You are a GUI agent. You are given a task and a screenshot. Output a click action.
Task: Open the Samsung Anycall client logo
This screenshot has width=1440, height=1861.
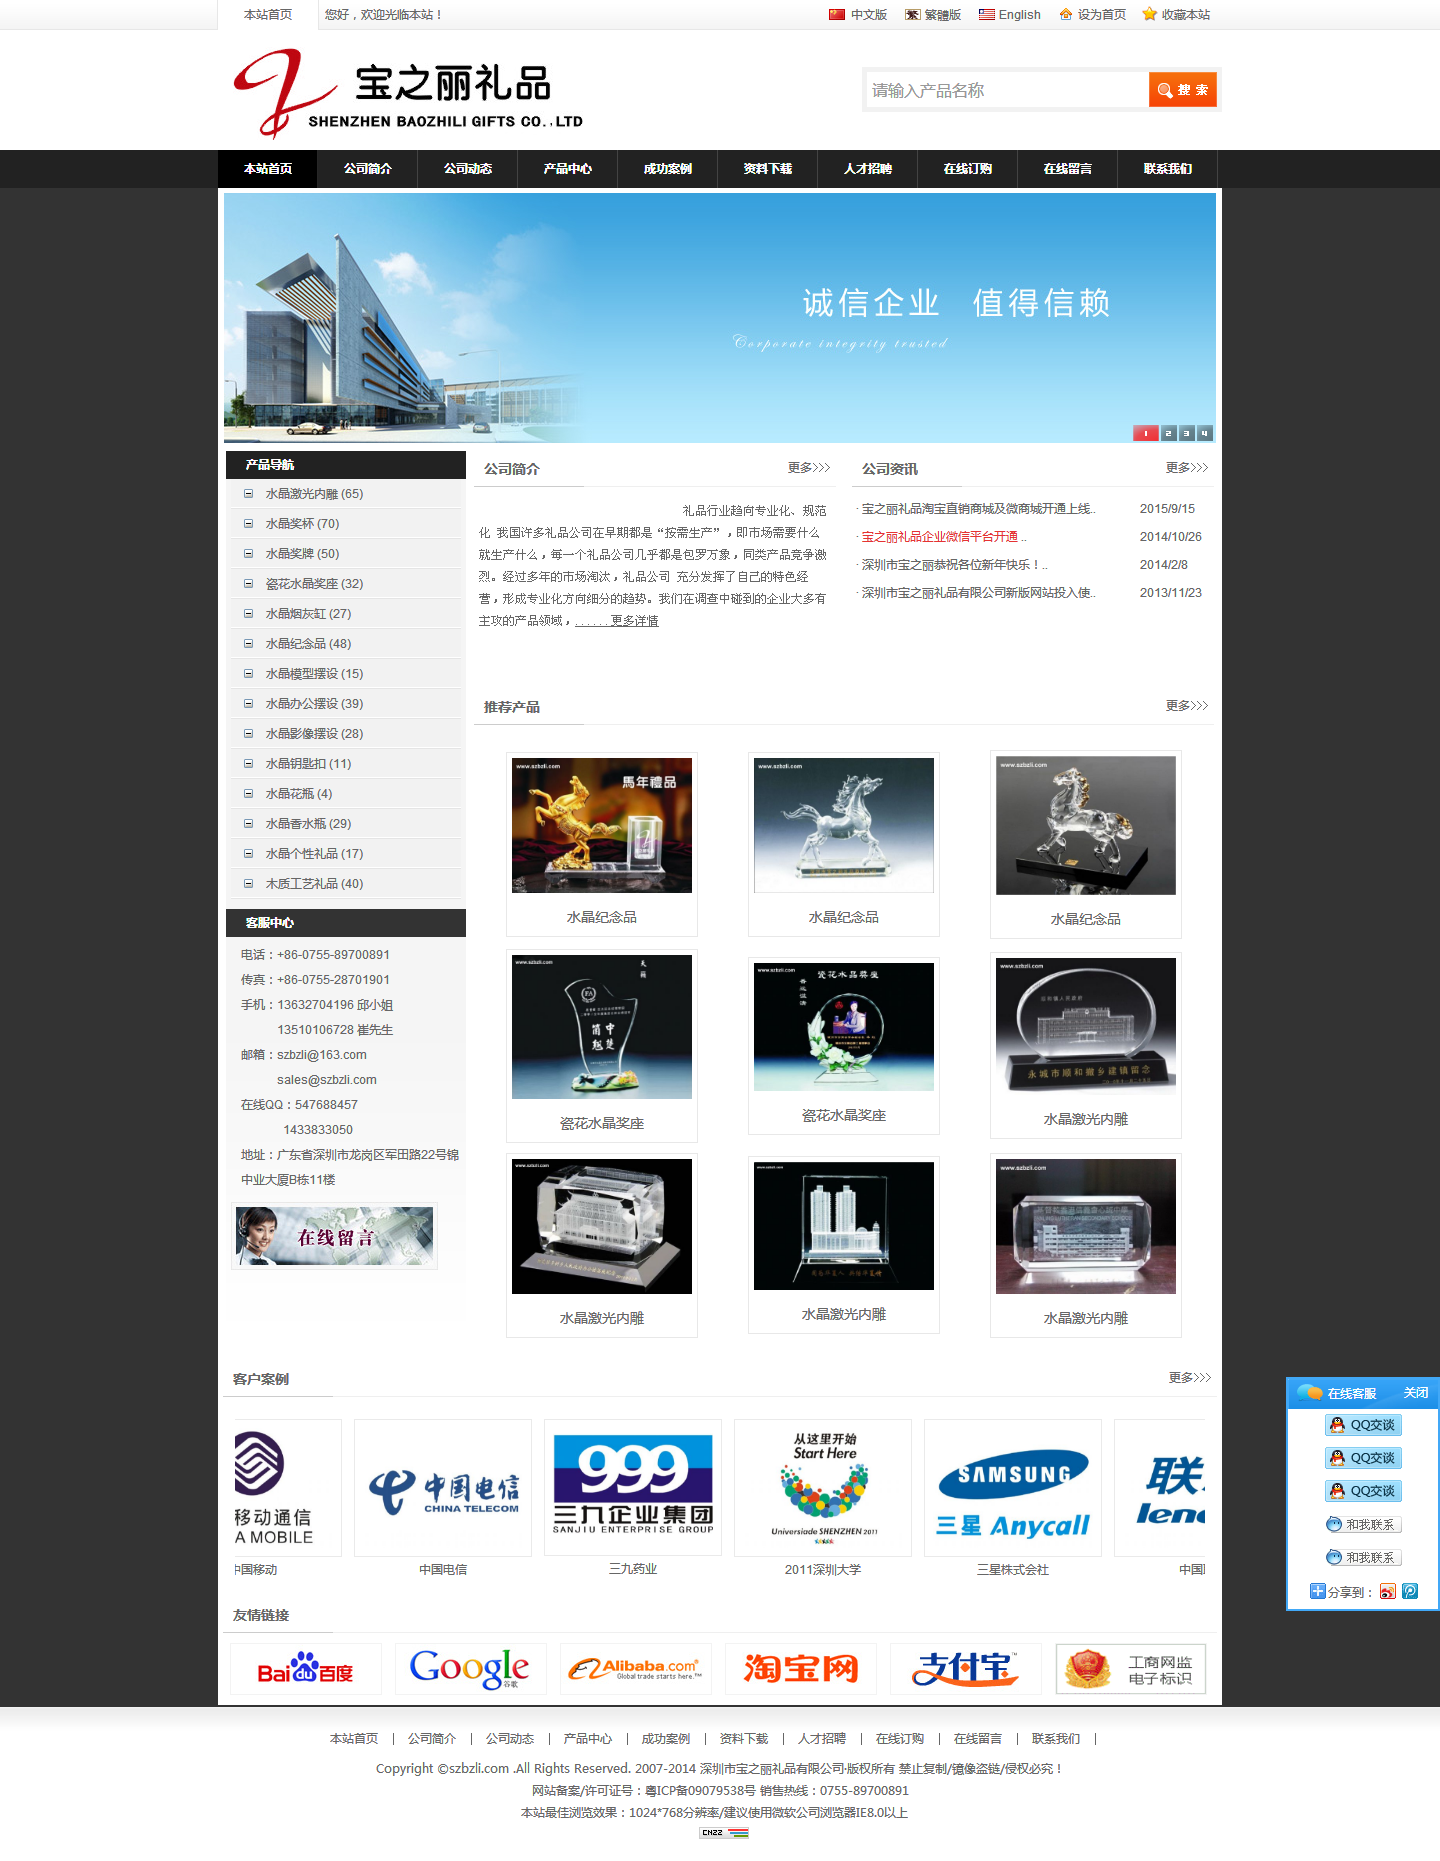[1013, 1488]
